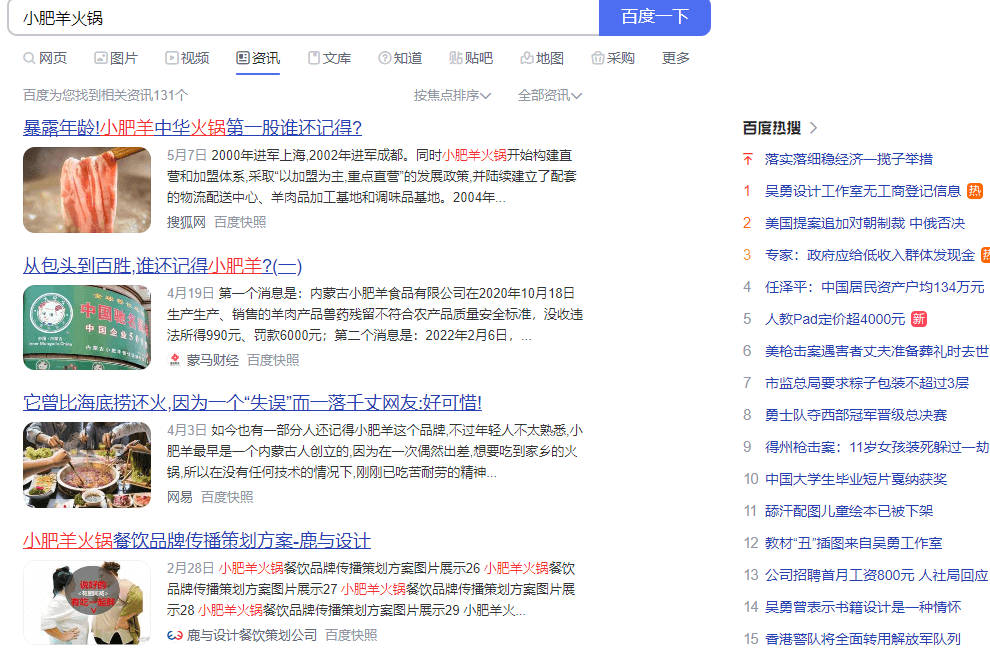Open article 暴露年龄!小肥羊中华火锅第一股
The width and height of the screenshot is (990, 649).
click(x=192, y=128)
